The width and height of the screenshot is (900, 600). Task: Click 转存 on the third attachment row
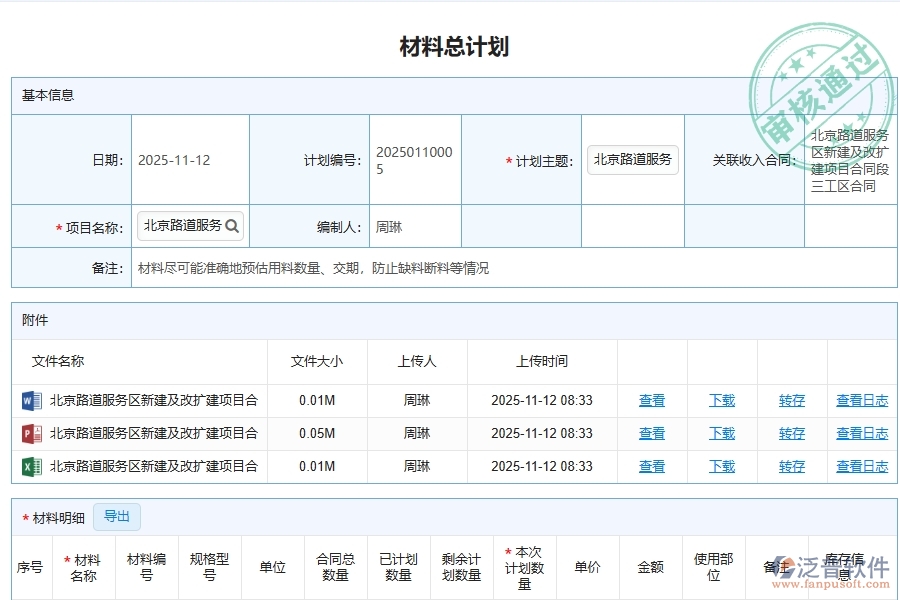(x=790, y=466)
